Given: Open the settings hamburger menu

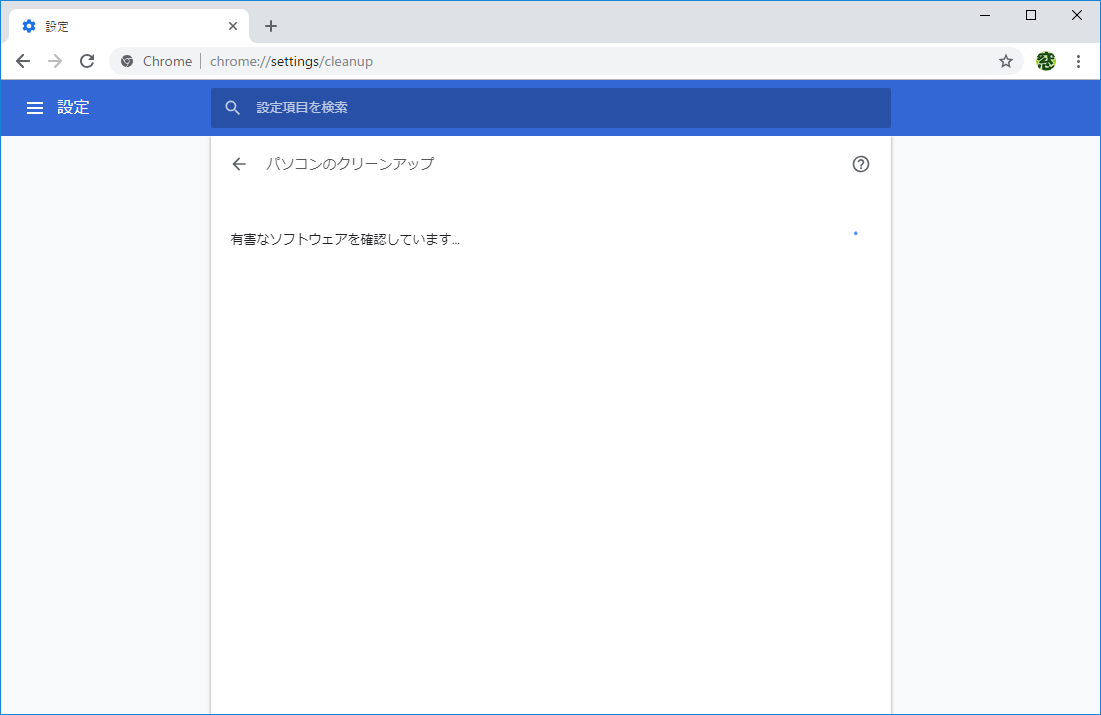Looking at the screenshot, I should pos(35,107).
